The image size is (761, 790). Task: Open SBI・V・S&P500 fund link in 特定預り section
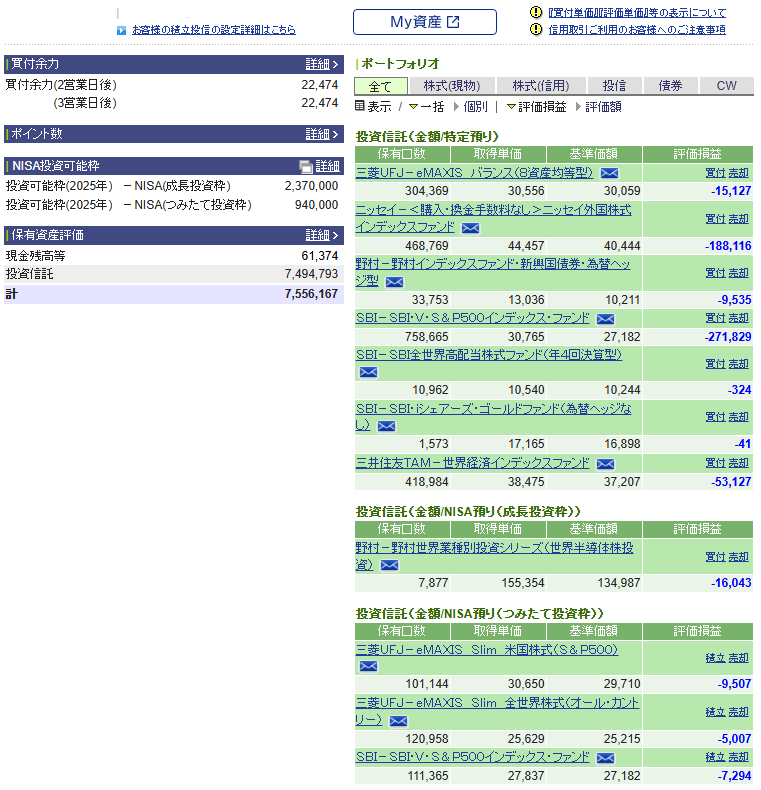click(472, 318)
